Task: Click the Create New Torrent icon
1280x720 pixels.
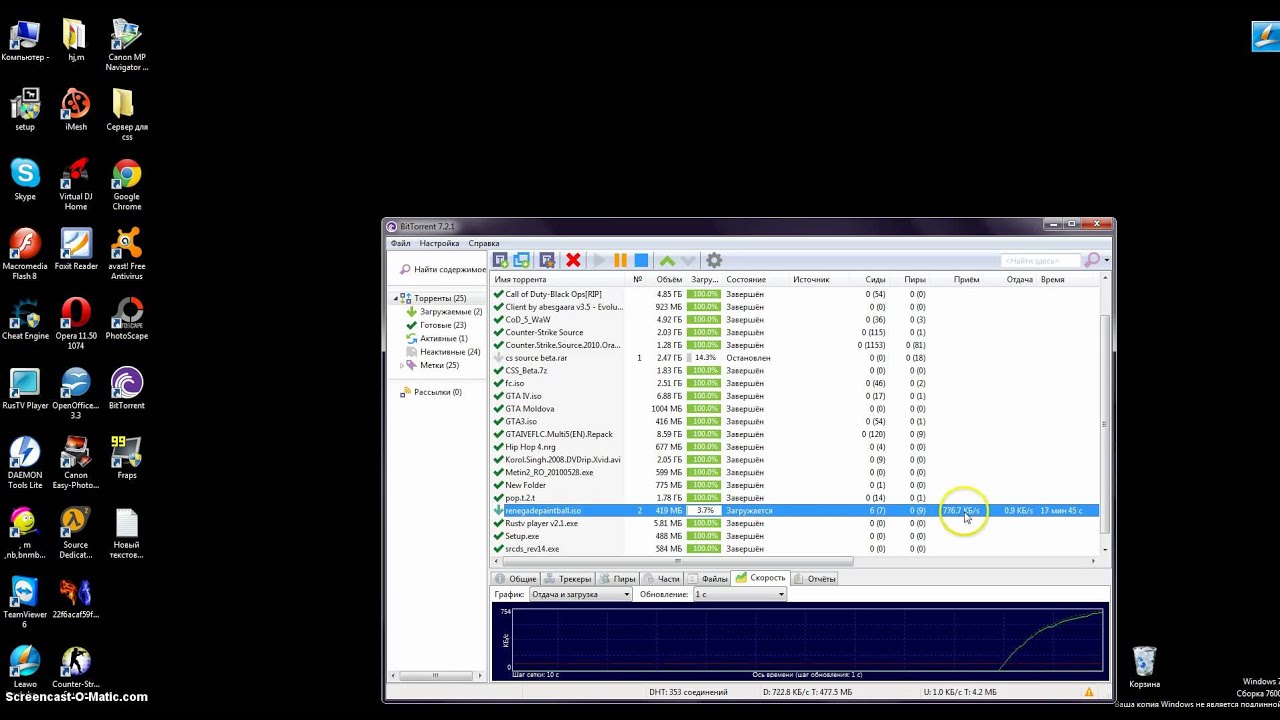Action: click(547, 260)
